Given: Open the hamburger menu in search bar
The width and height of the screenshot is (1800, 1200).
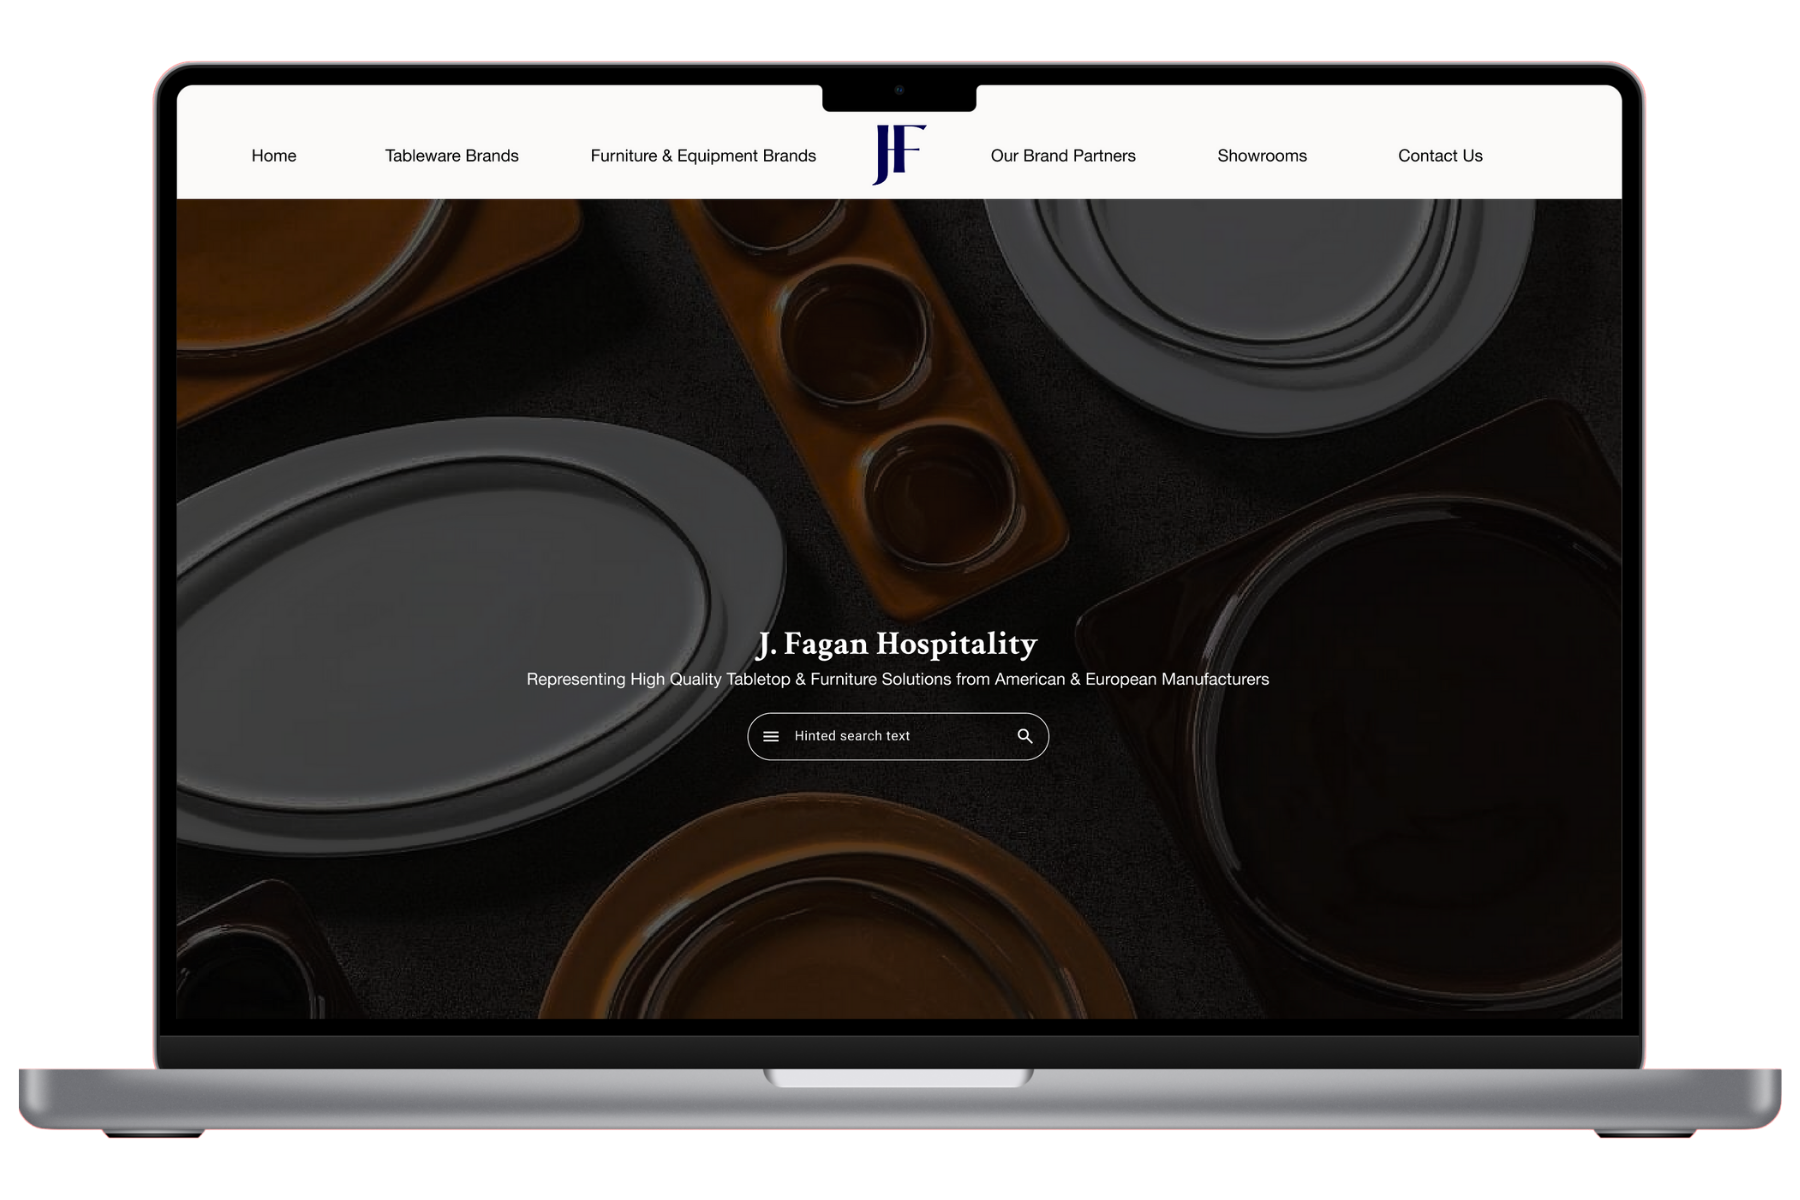Looking at the screenshot, I should [771, 736].
